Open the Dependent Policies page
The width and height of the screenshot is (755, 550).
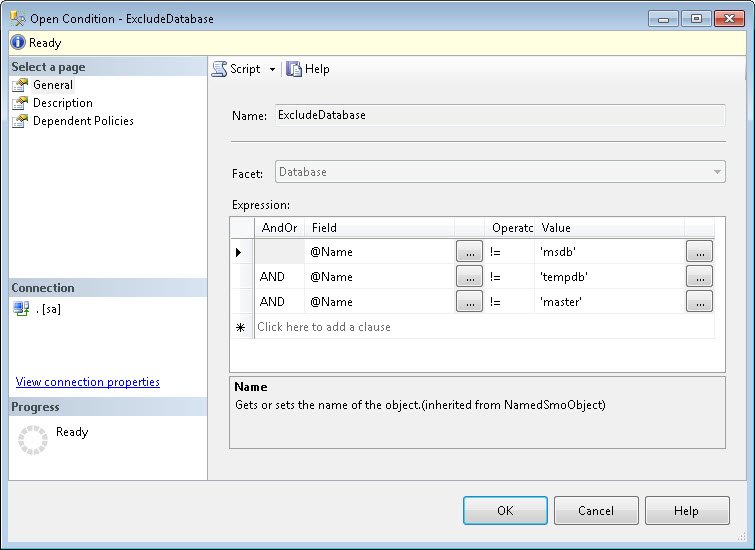83,120
